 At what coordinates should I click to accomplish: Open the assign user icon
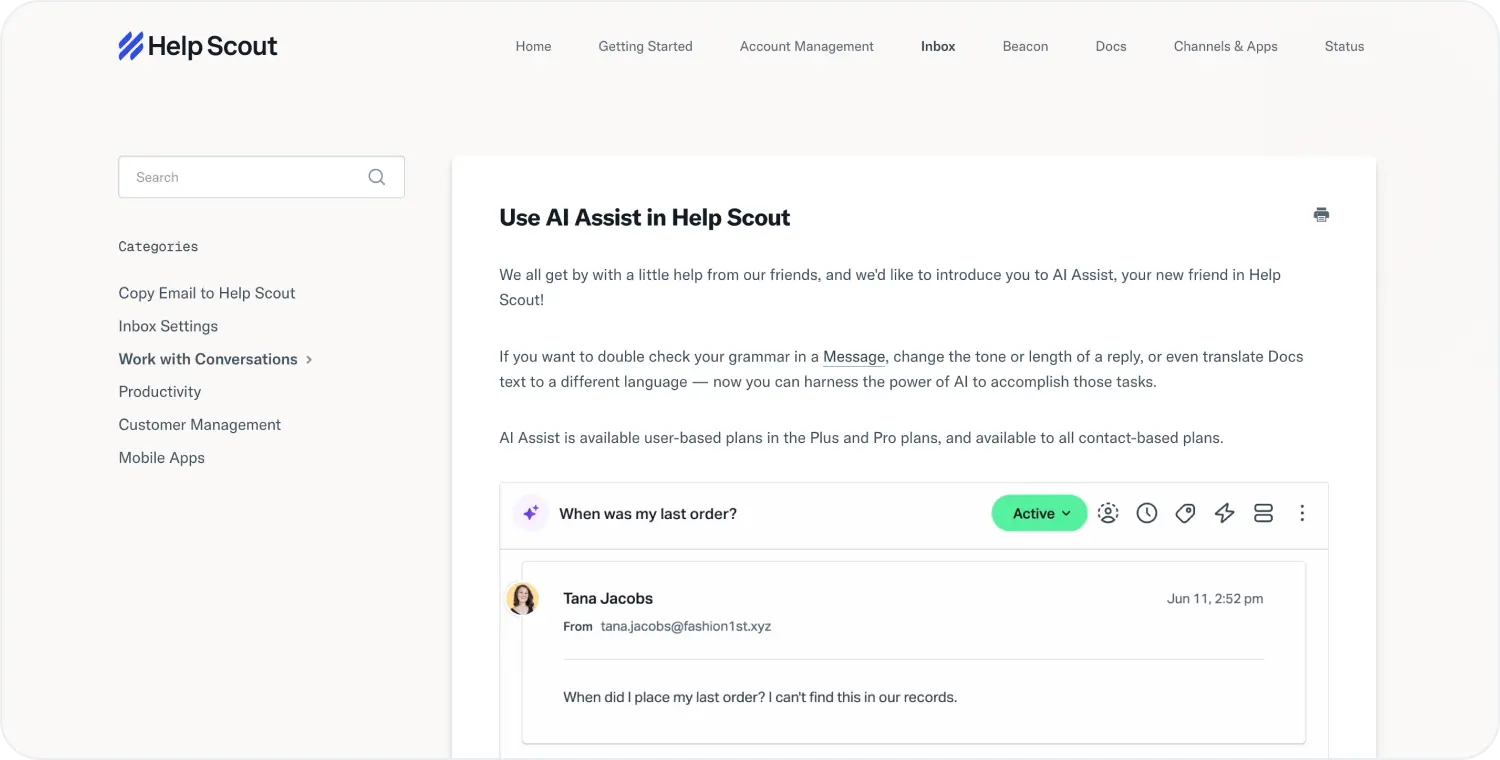[1108, 513]
